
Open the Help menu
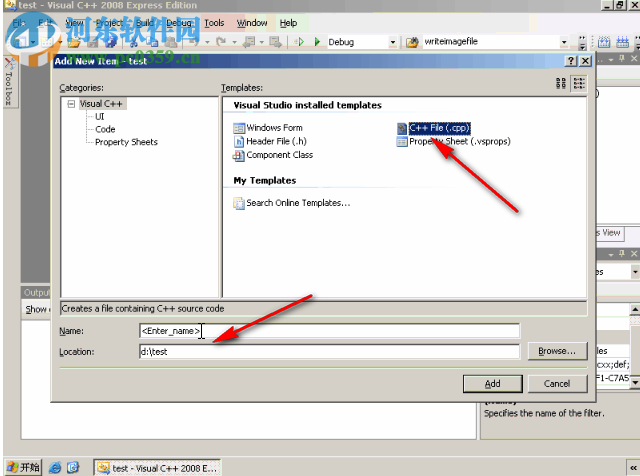click(288, 23)
